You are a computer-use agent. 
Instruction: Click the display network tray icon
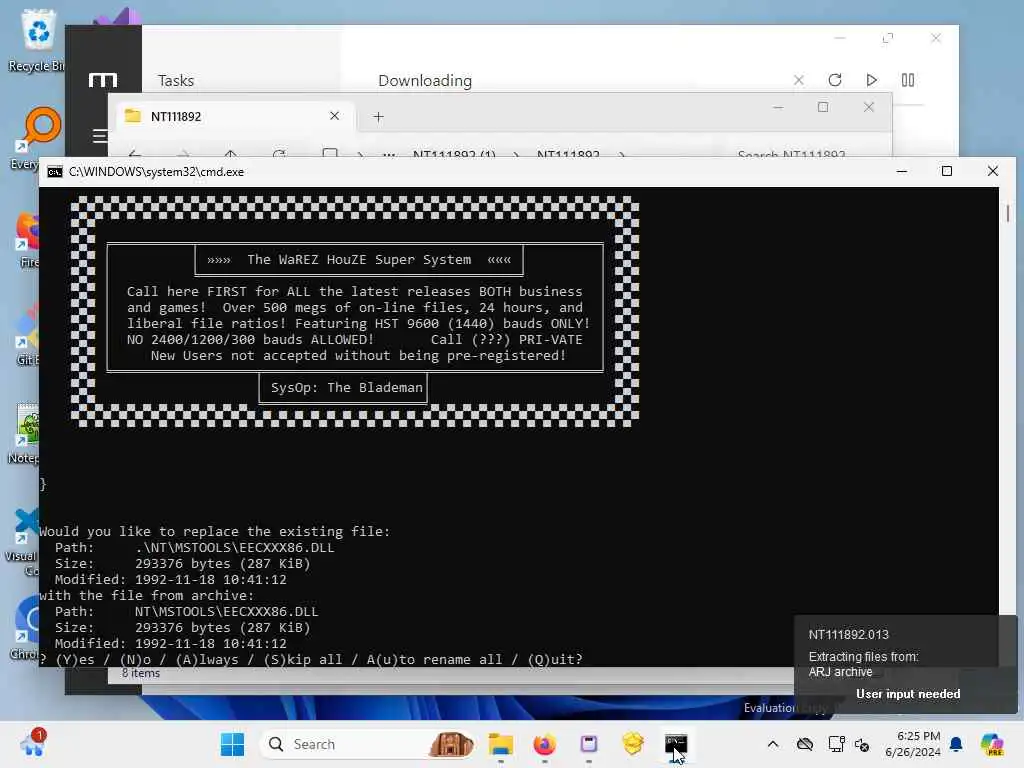pyautogui.click(x=836, y=744)
